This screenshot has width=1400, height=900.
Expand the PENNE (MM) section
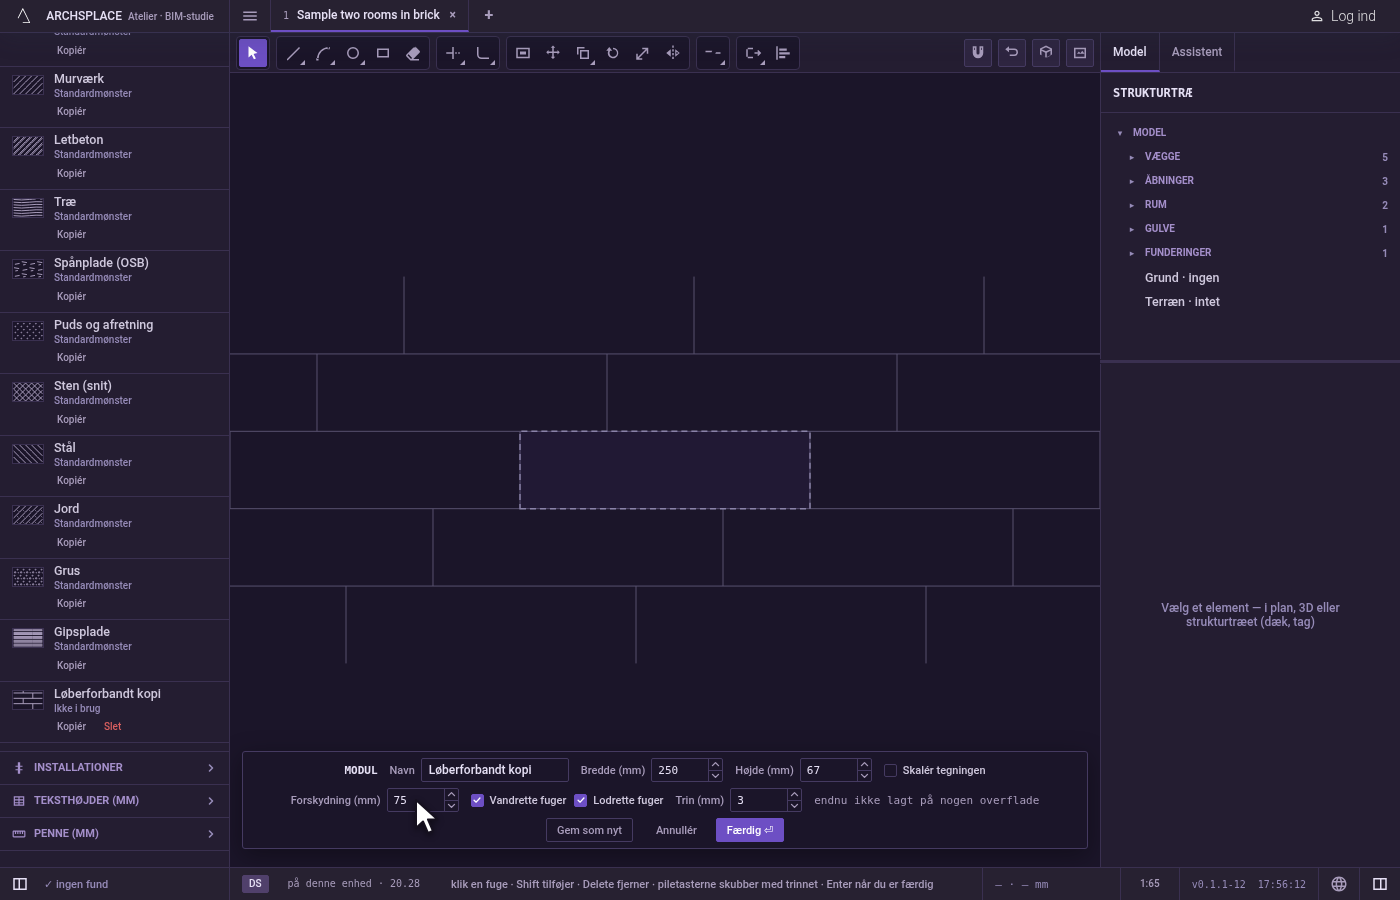pos(114,834)
